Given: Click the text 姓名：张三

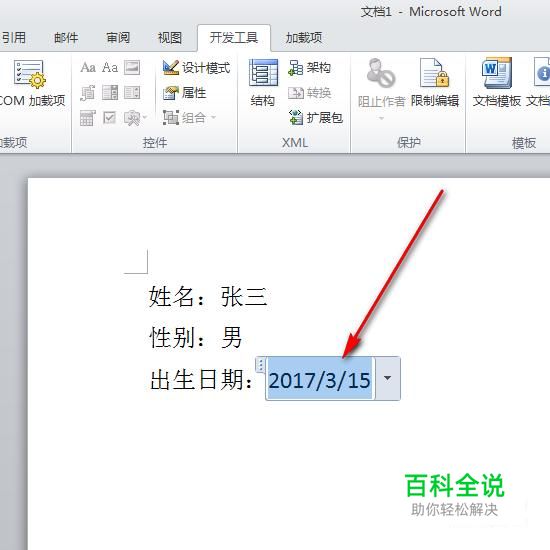Looking at the screenshot, I should tap(208, 297).
